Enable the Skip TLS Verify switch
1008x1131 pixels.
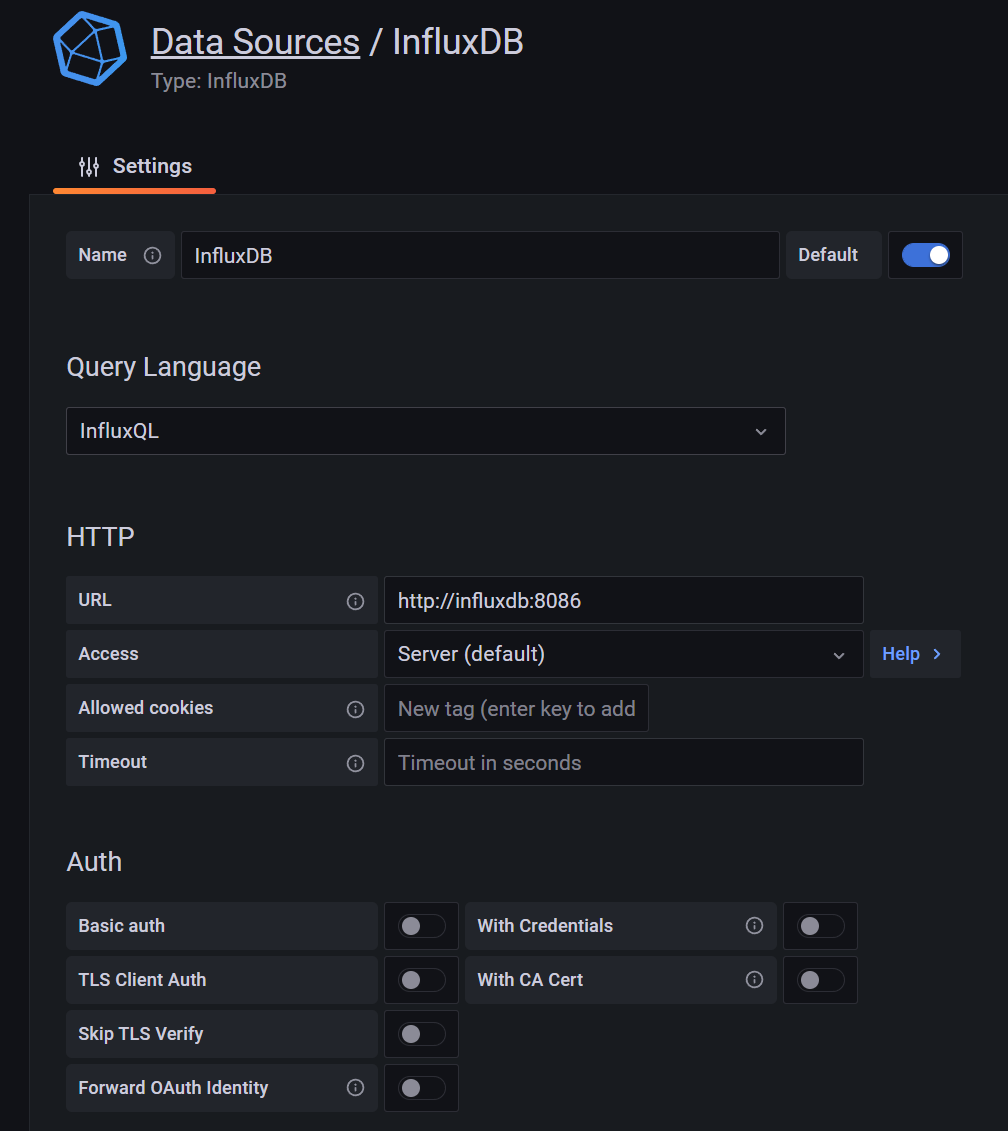point(421,1034)
